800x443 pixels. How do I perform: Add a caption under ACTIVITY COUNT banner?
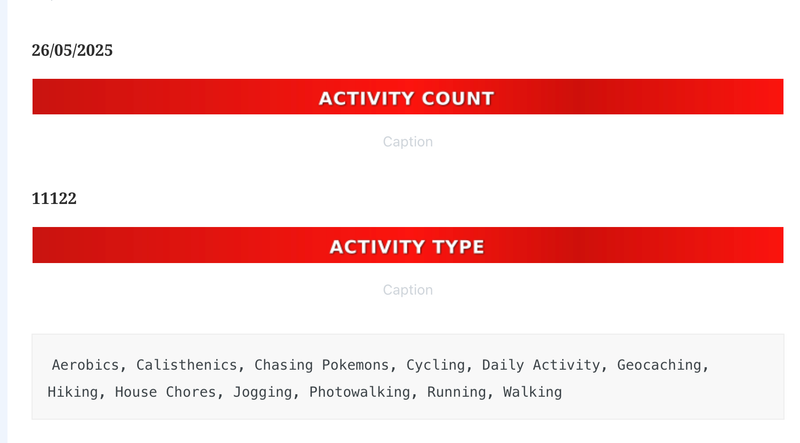(408, 142)
